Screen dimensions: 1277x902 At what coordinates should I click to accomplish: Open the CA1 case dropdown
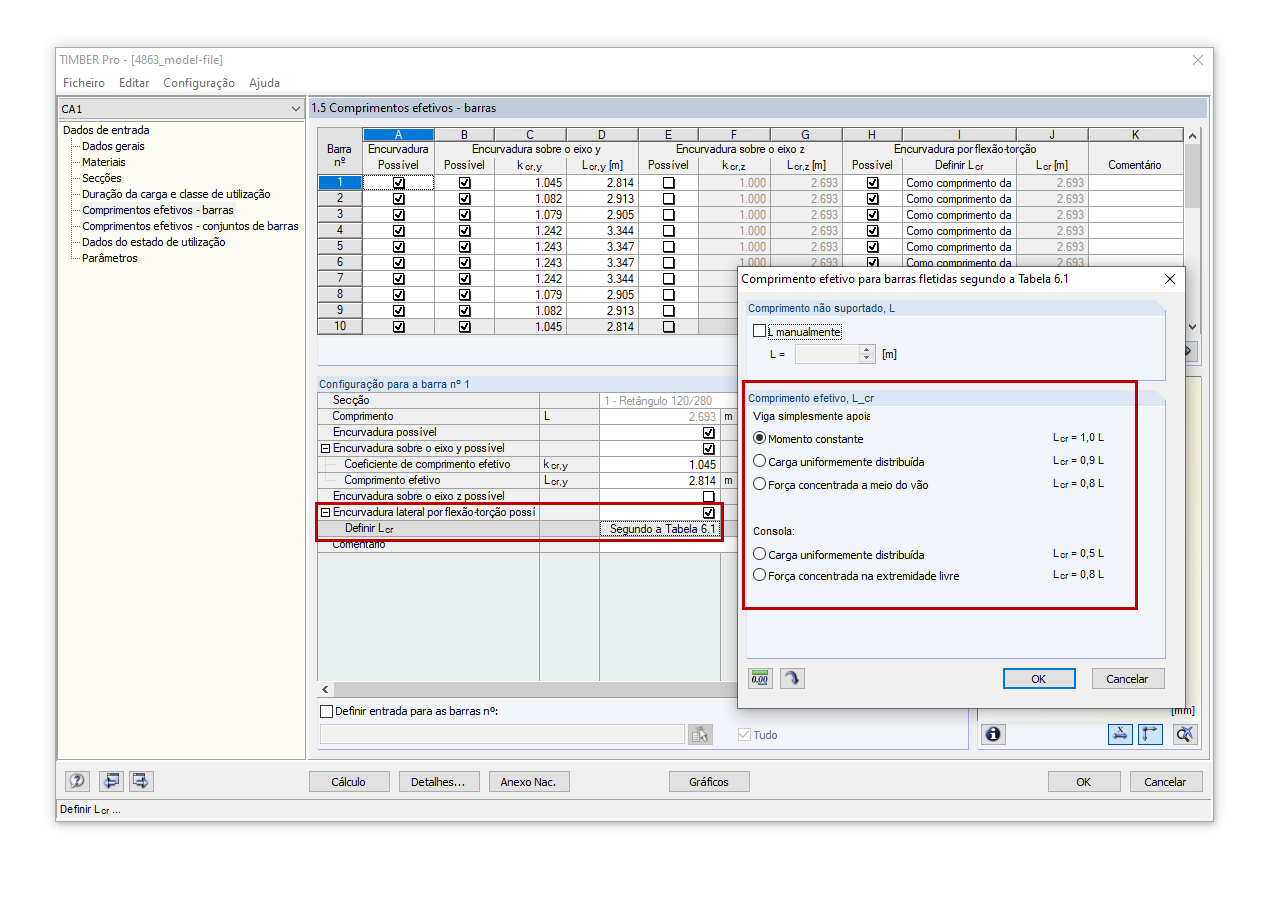click(x=295, y=108)
